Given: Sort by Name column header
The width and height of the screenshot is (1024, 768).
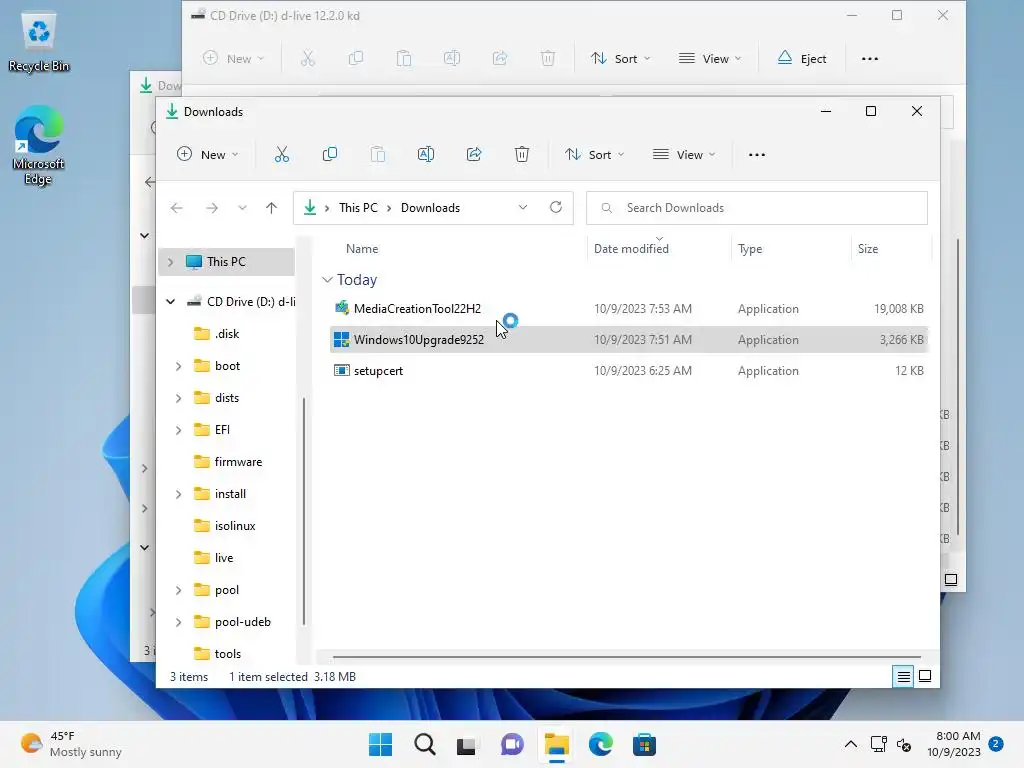Looking at the screenshot, I should (x=362, y=249).
